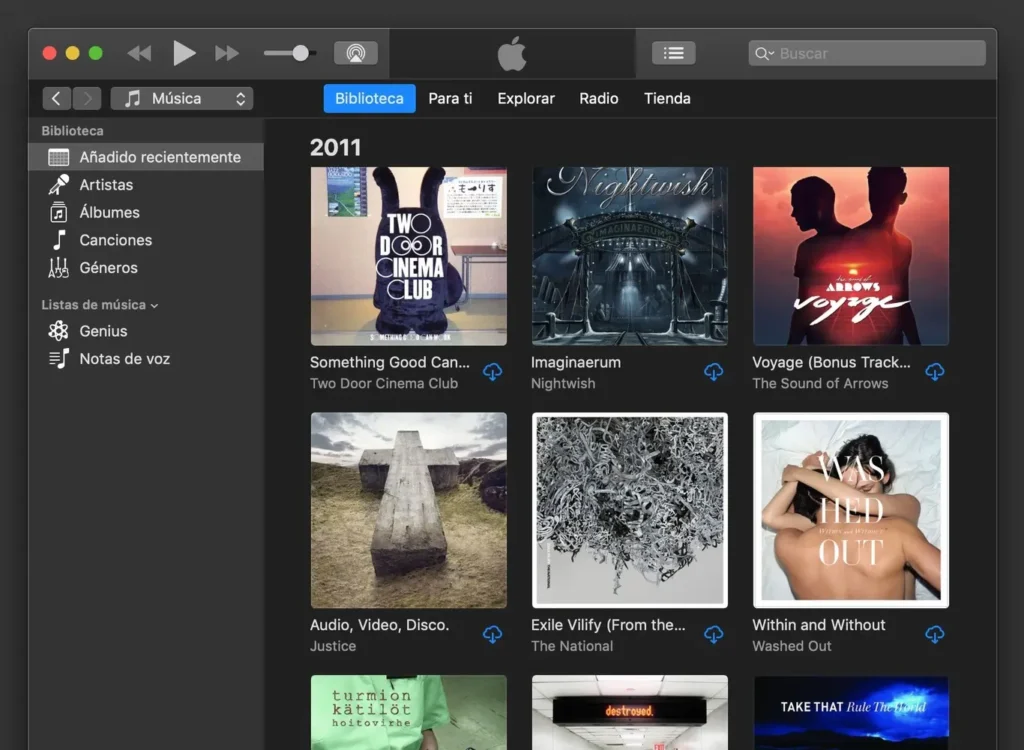
Task: Skip to the next track
Action: 228,53
